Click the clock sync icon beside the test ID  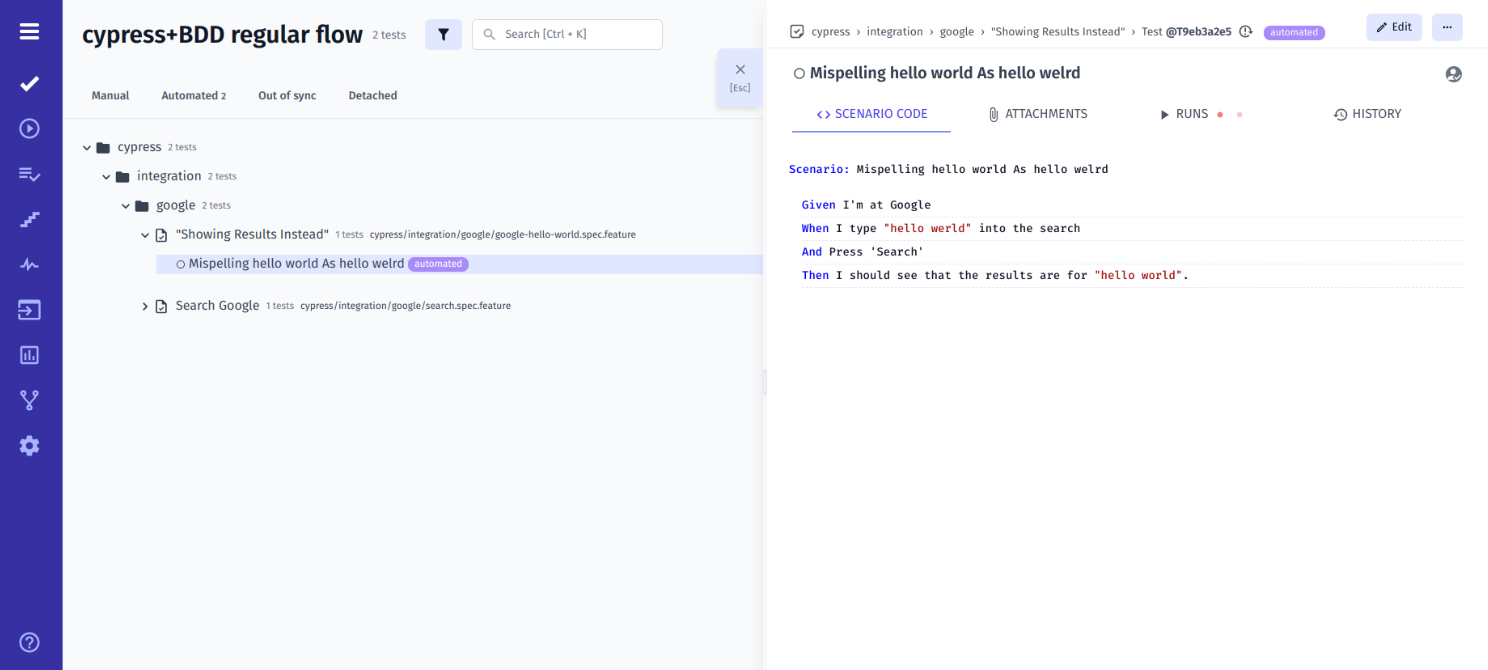click(x=1245, y=31)
